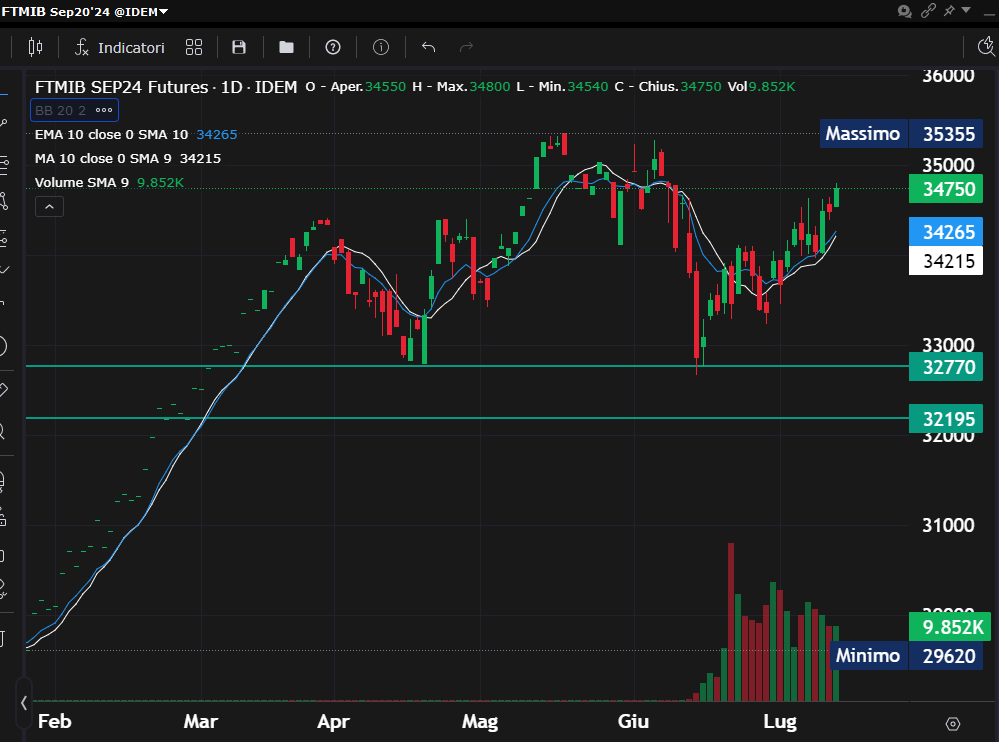
Task: Open the four-square layout templates icon
Action: click(194, 47)
